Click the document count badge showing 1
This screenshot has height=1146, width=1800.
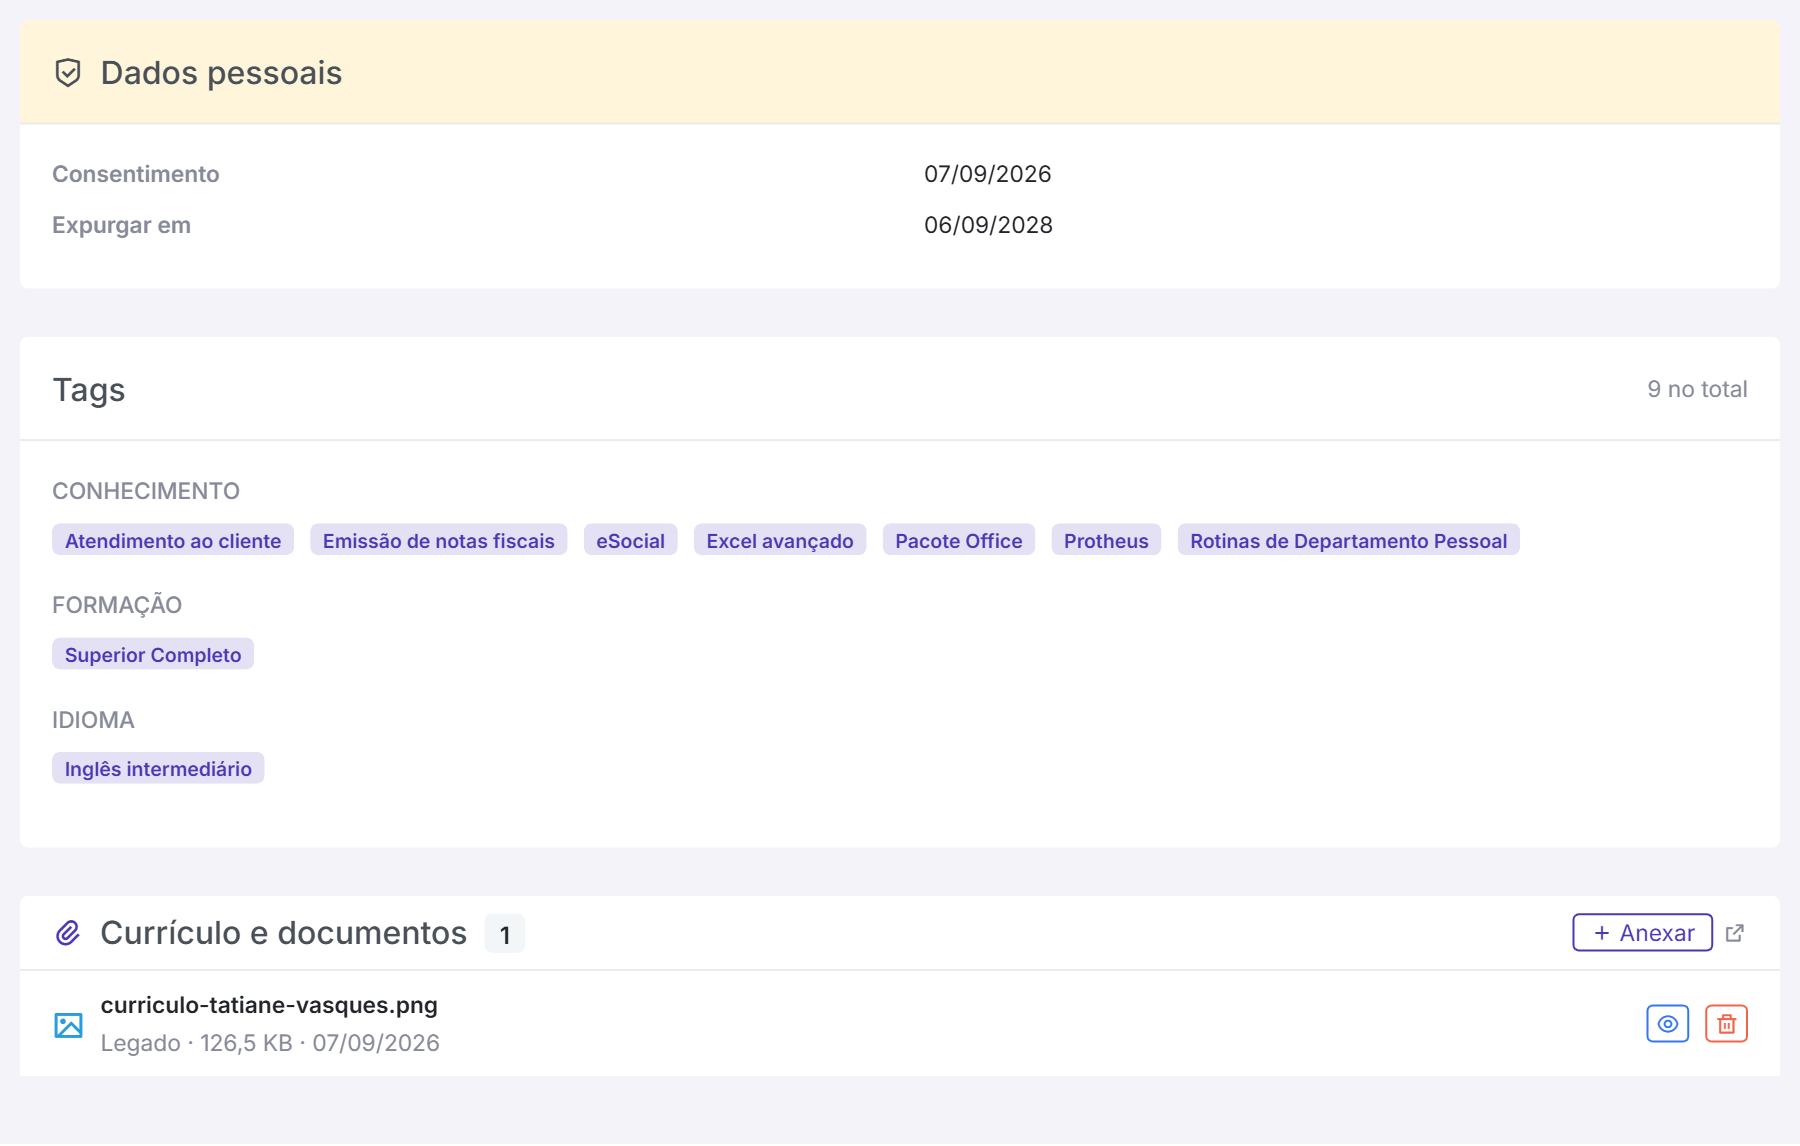coord(505,934)
